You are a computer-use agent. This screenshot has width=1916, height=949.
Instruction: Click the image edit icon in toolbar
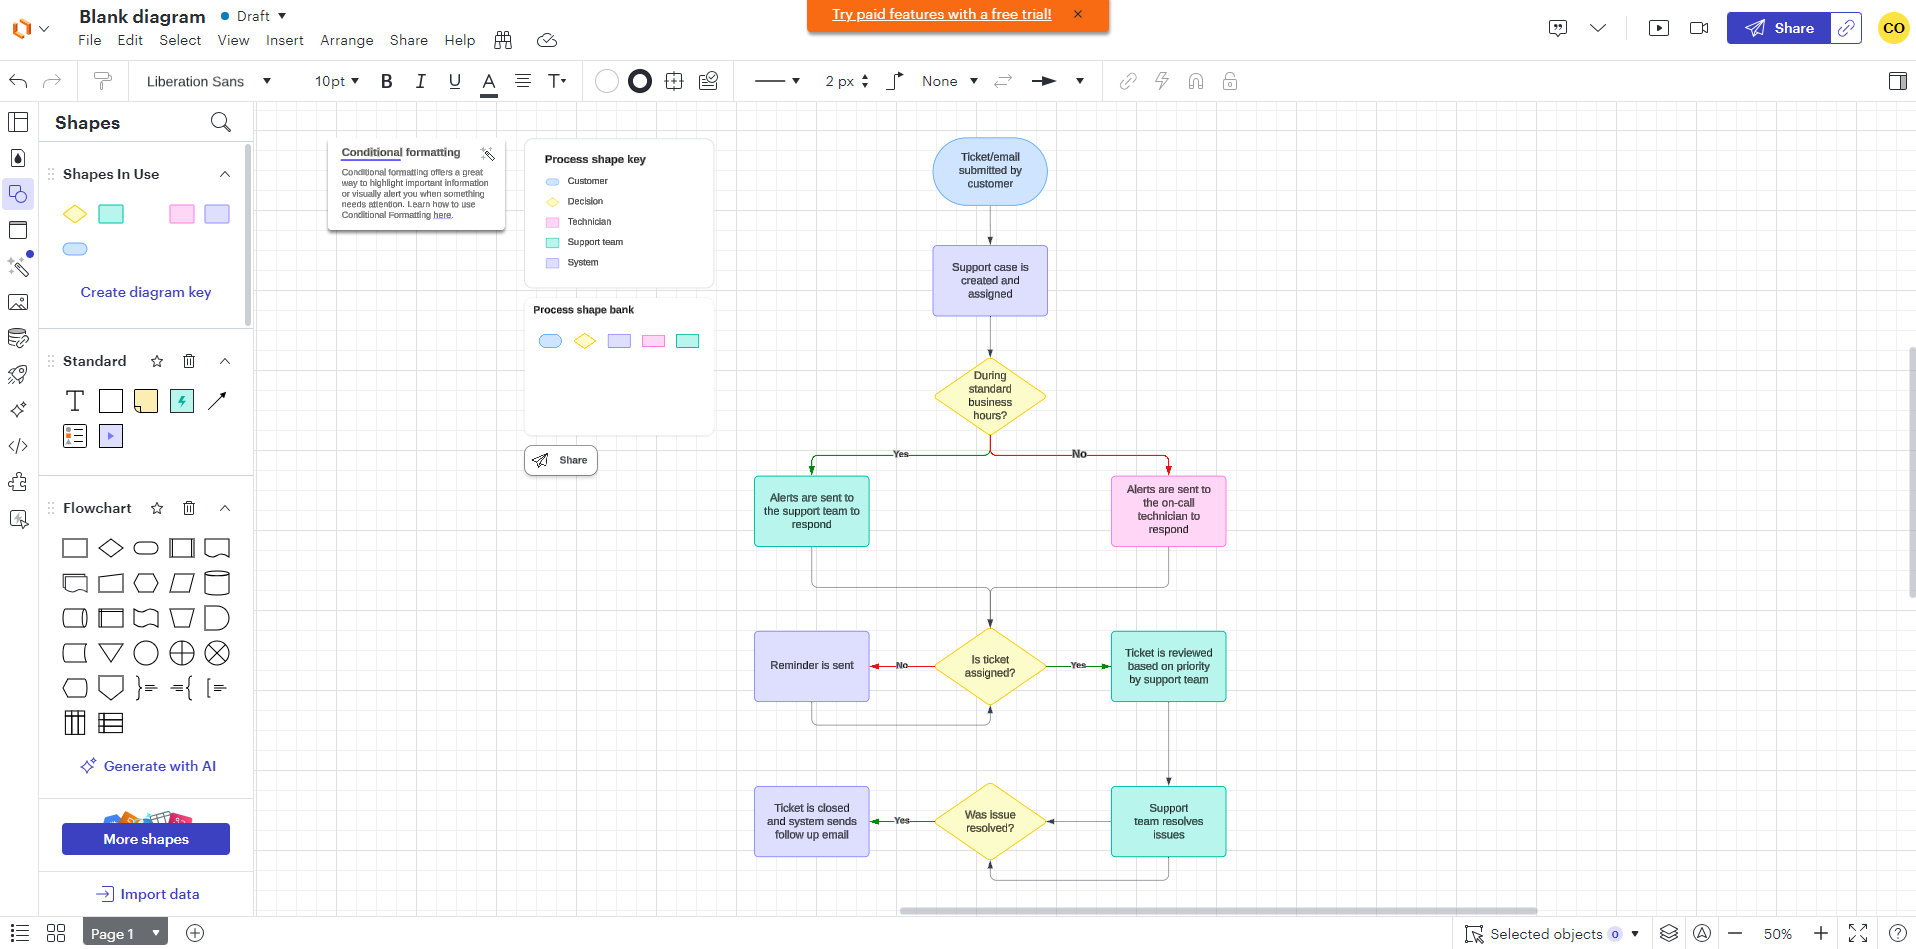coord(709,81)
